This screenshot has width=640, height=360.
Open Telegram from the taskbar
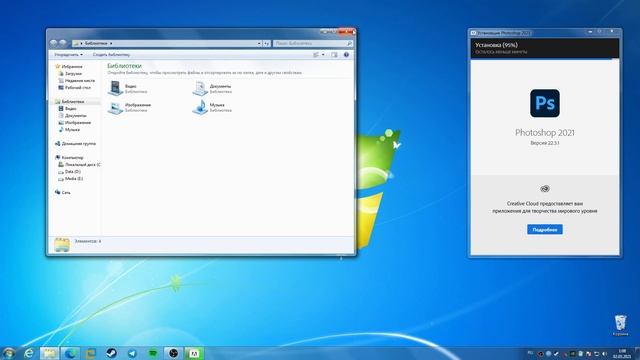[x=132, y=353]
